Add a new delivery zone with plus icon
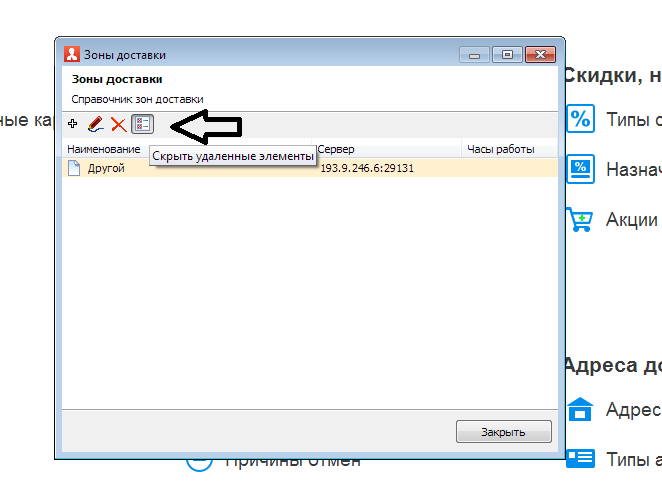The height and width of the screenshot is (481, 662). 73,124
